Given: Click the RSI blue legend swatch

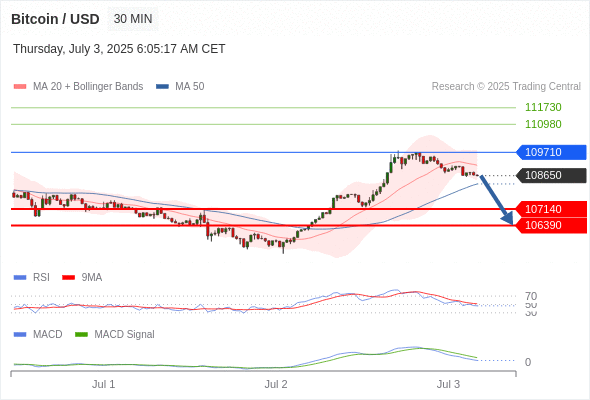Looking at the screenshot, I should click(20, 278).
